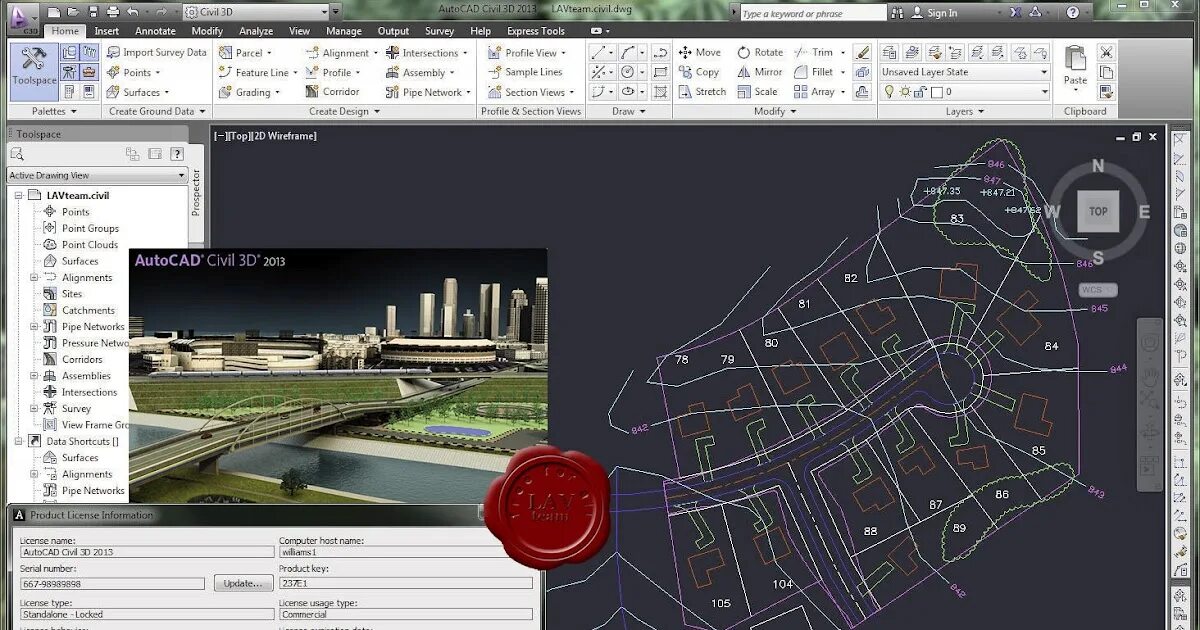Viewport: 1200px width, 630px height.
Task: Click the Paste clipboard button
Action: (1075, 66)
